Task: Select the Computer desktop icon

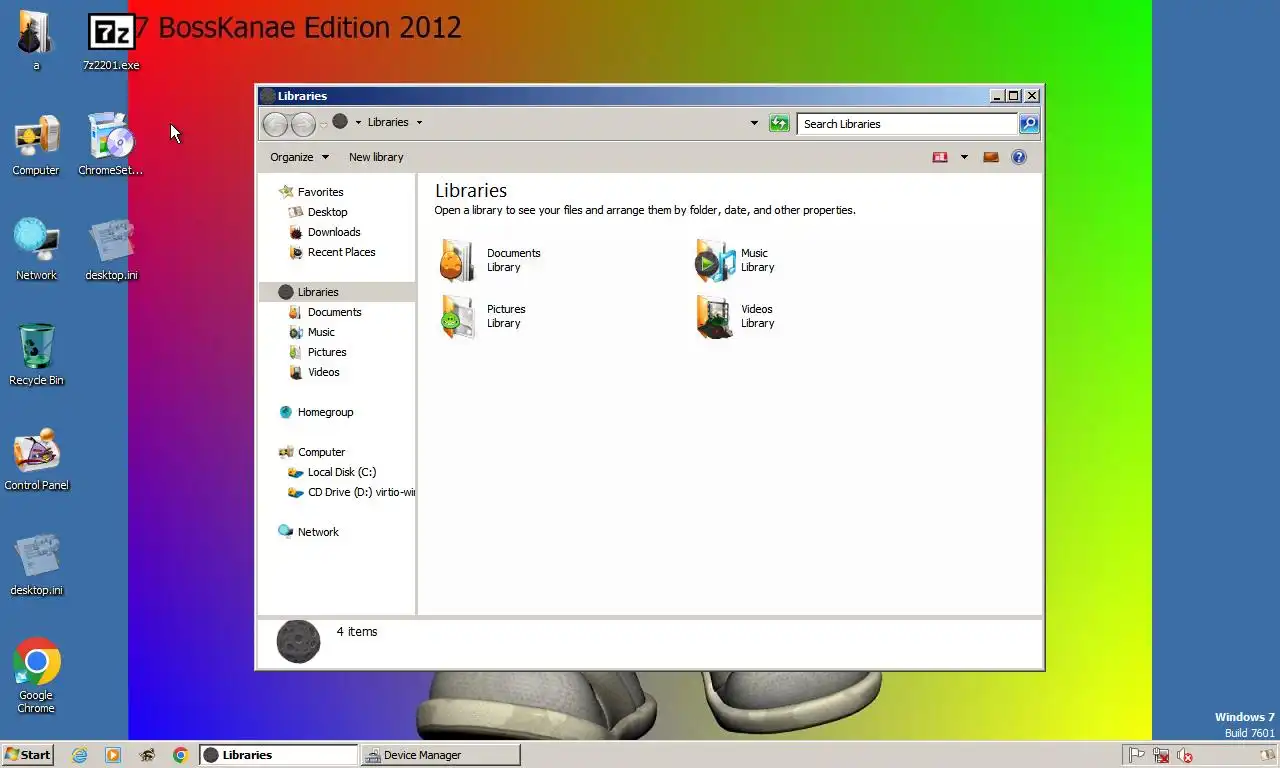Action: pos(36,144)
